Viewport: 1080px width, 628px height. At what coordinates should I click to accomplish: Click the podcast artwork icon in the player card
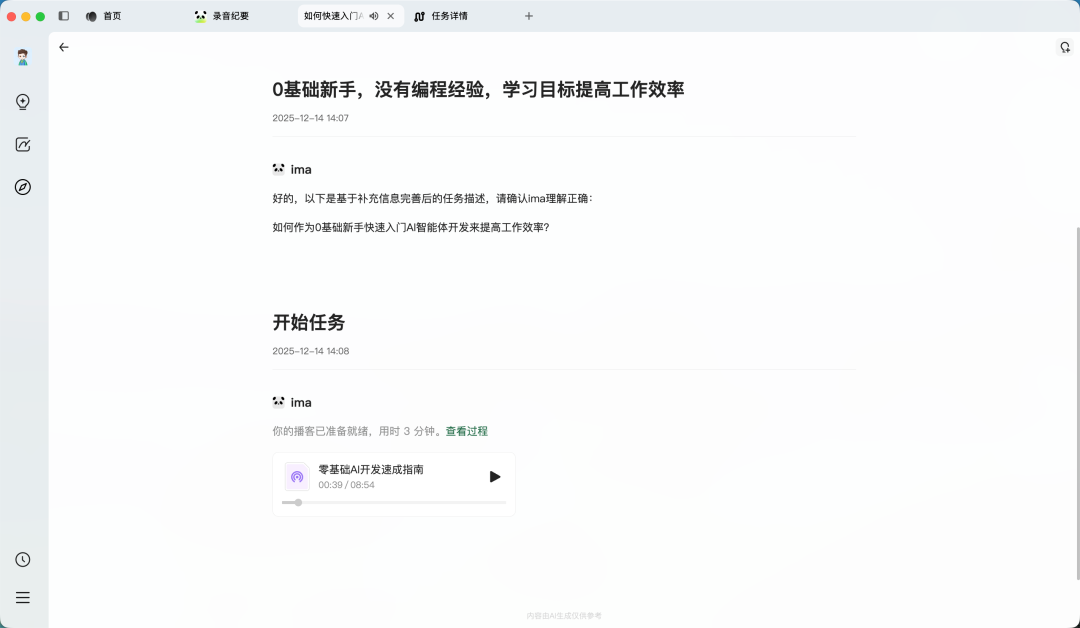tap(296, 476)
